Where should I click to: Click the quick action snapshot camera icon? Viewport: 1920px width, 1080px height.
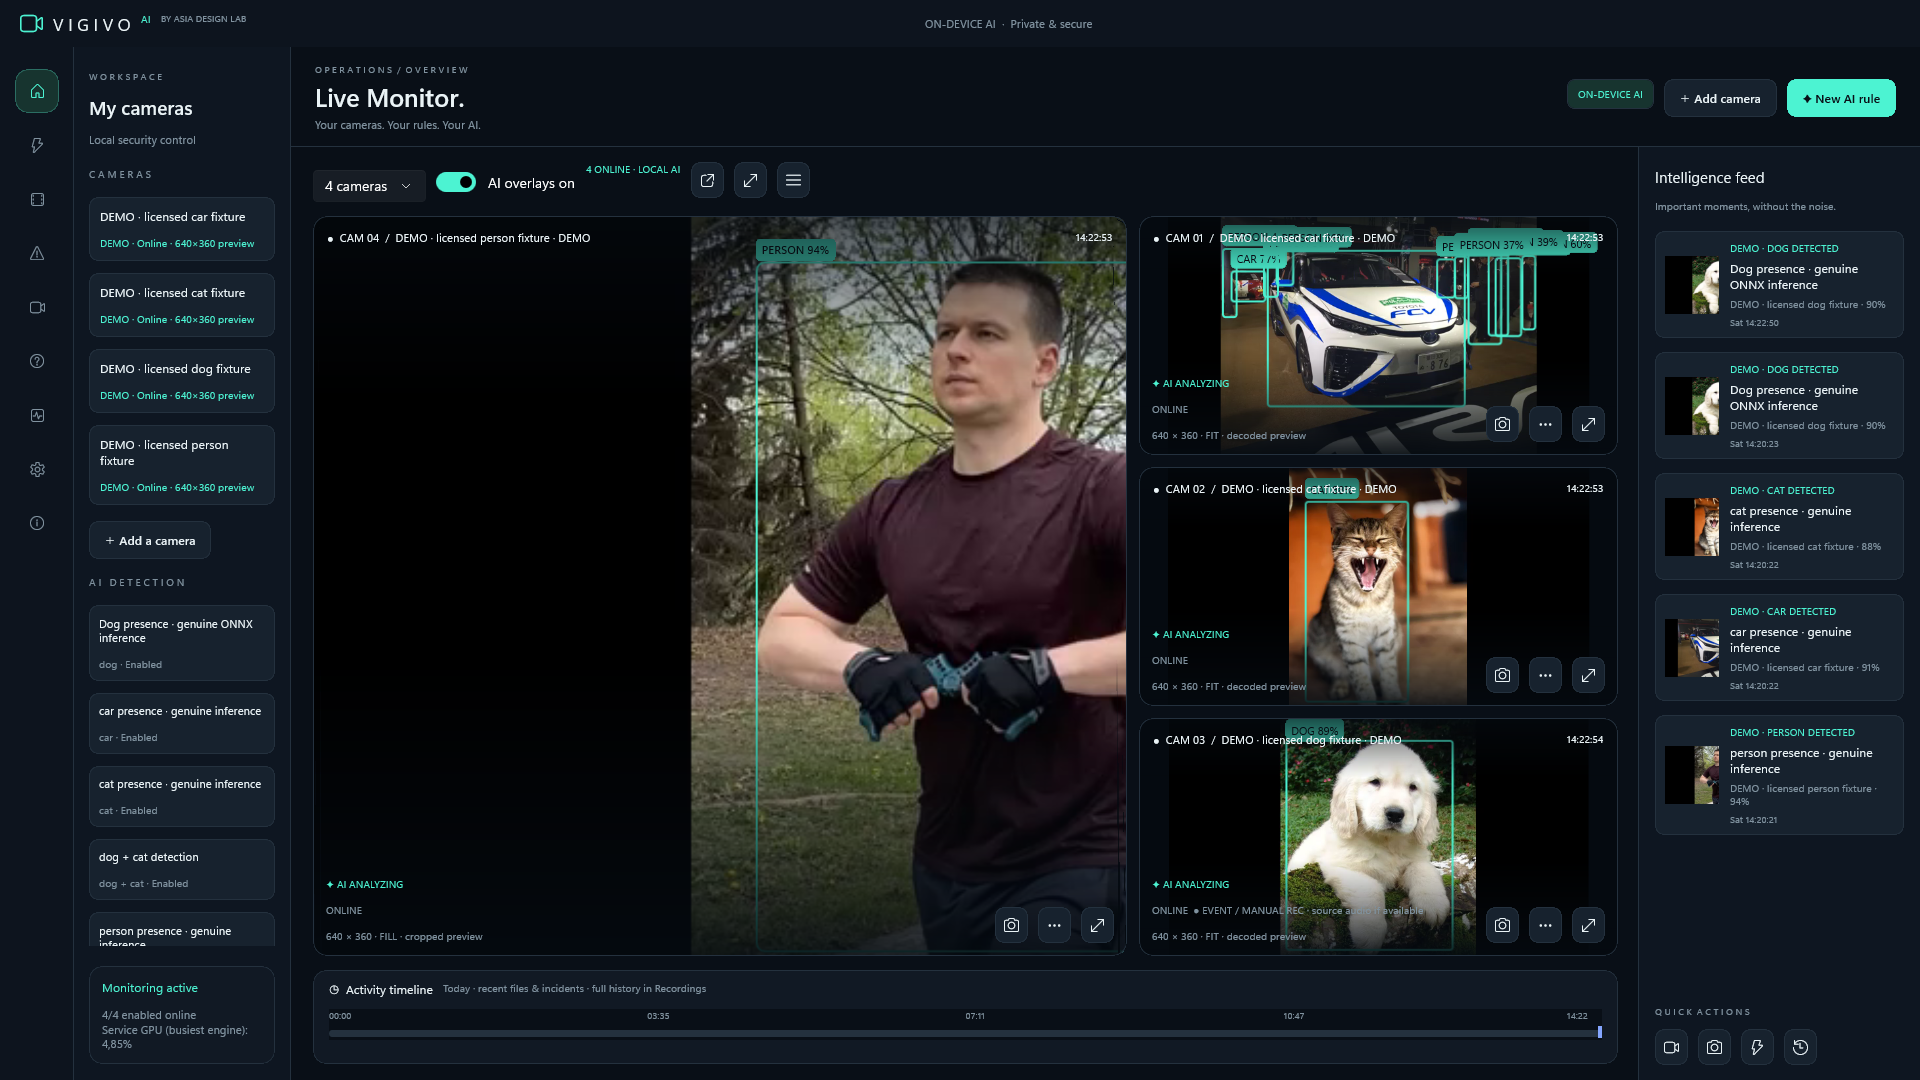[1714, 1047]
